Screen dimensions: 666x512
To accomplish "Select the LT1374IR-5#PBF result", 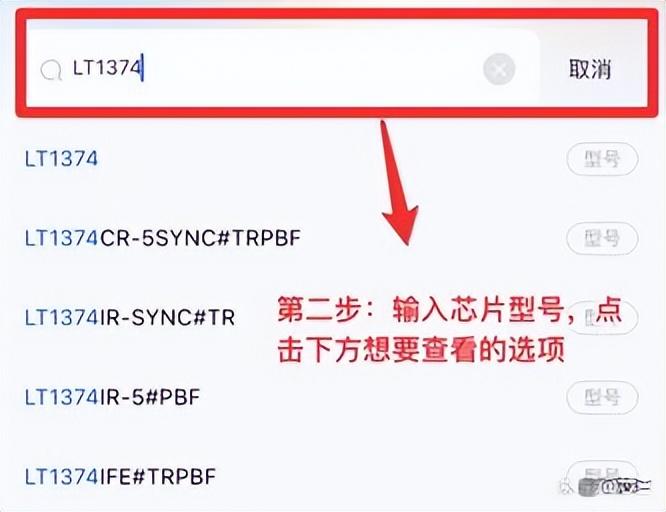I will (x=112, y=397).
